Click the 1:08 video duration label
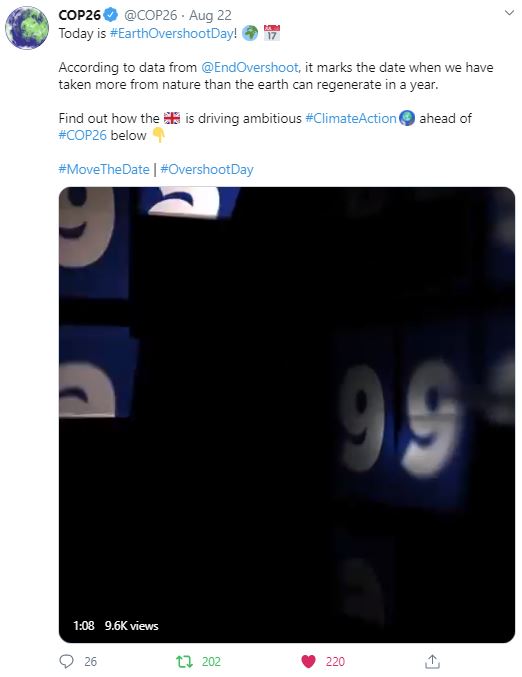Screen dimensions: 522x677 (83, 626)
